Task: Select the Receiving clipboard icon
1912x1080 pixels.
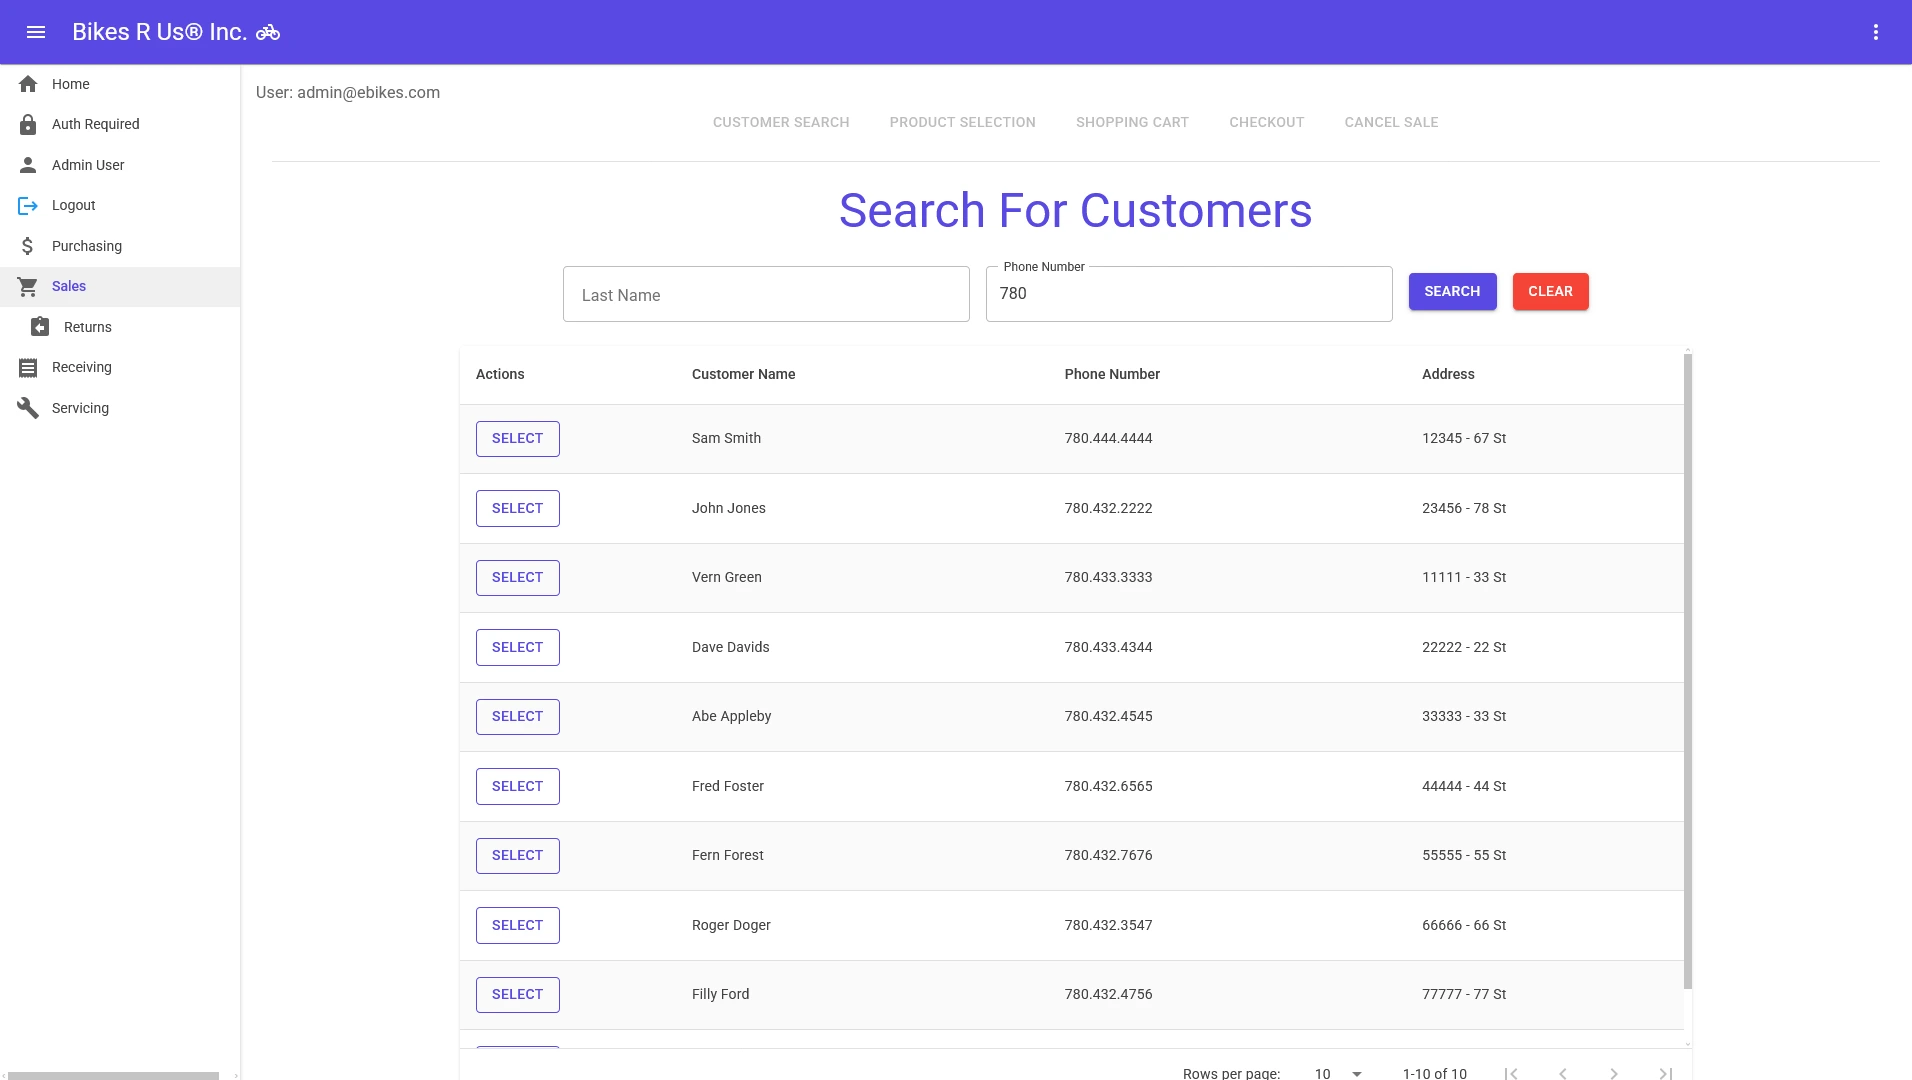Action: 28,367
